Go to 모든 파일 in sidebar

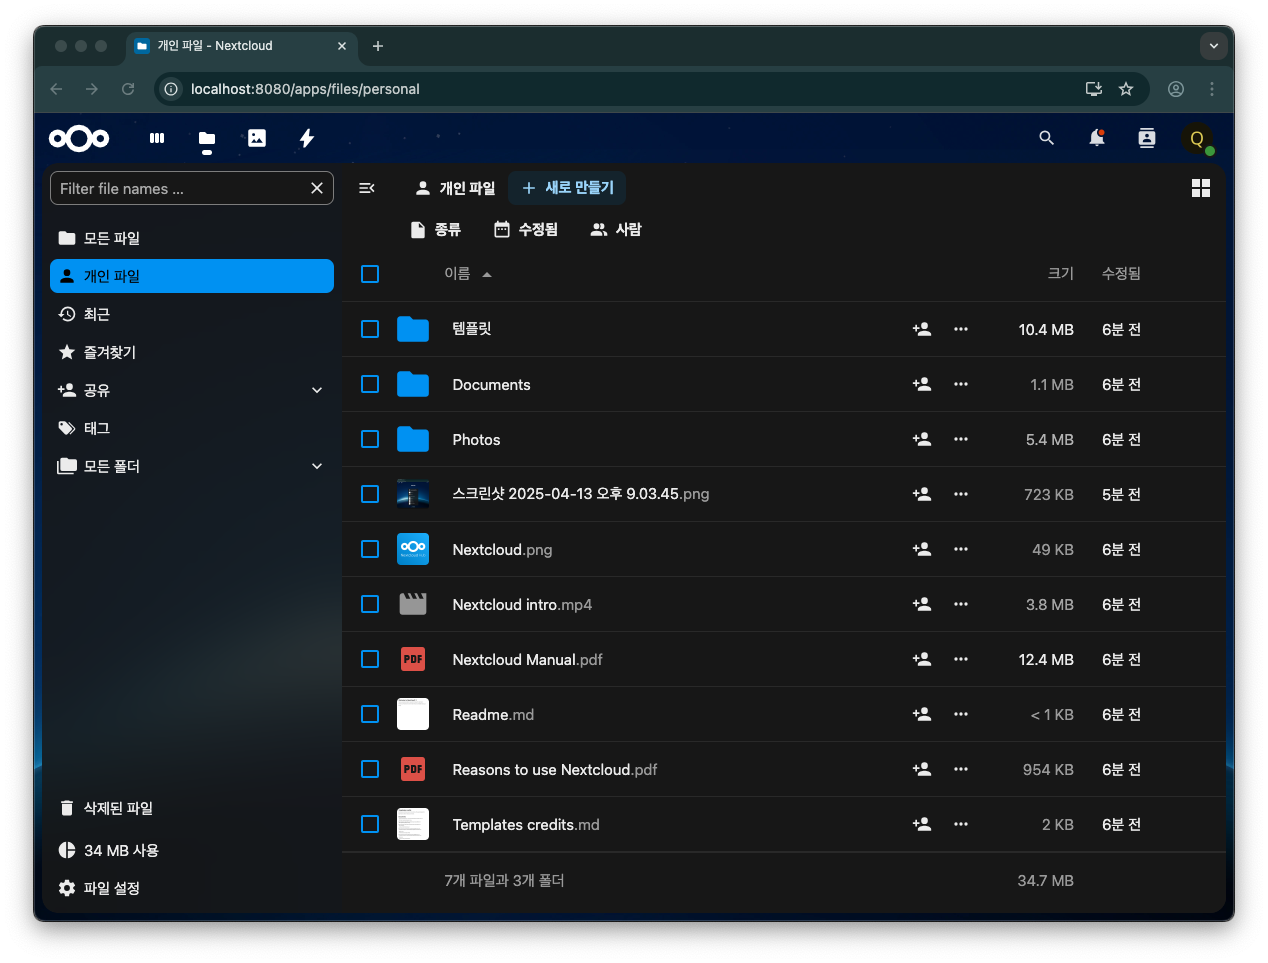point(192,238)
